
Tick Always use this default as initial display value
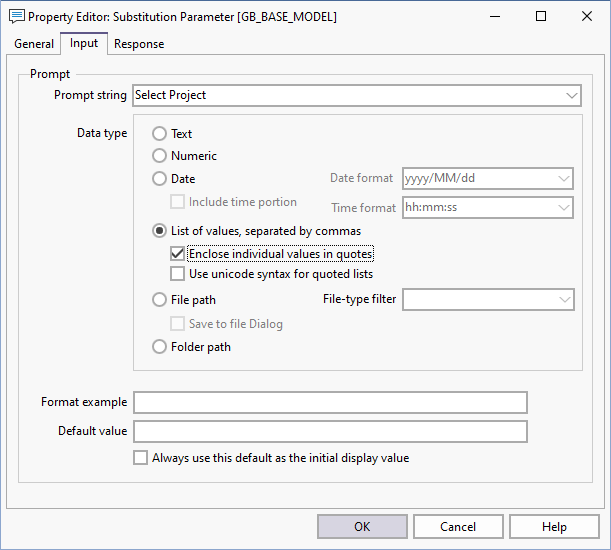coord(140,458)
